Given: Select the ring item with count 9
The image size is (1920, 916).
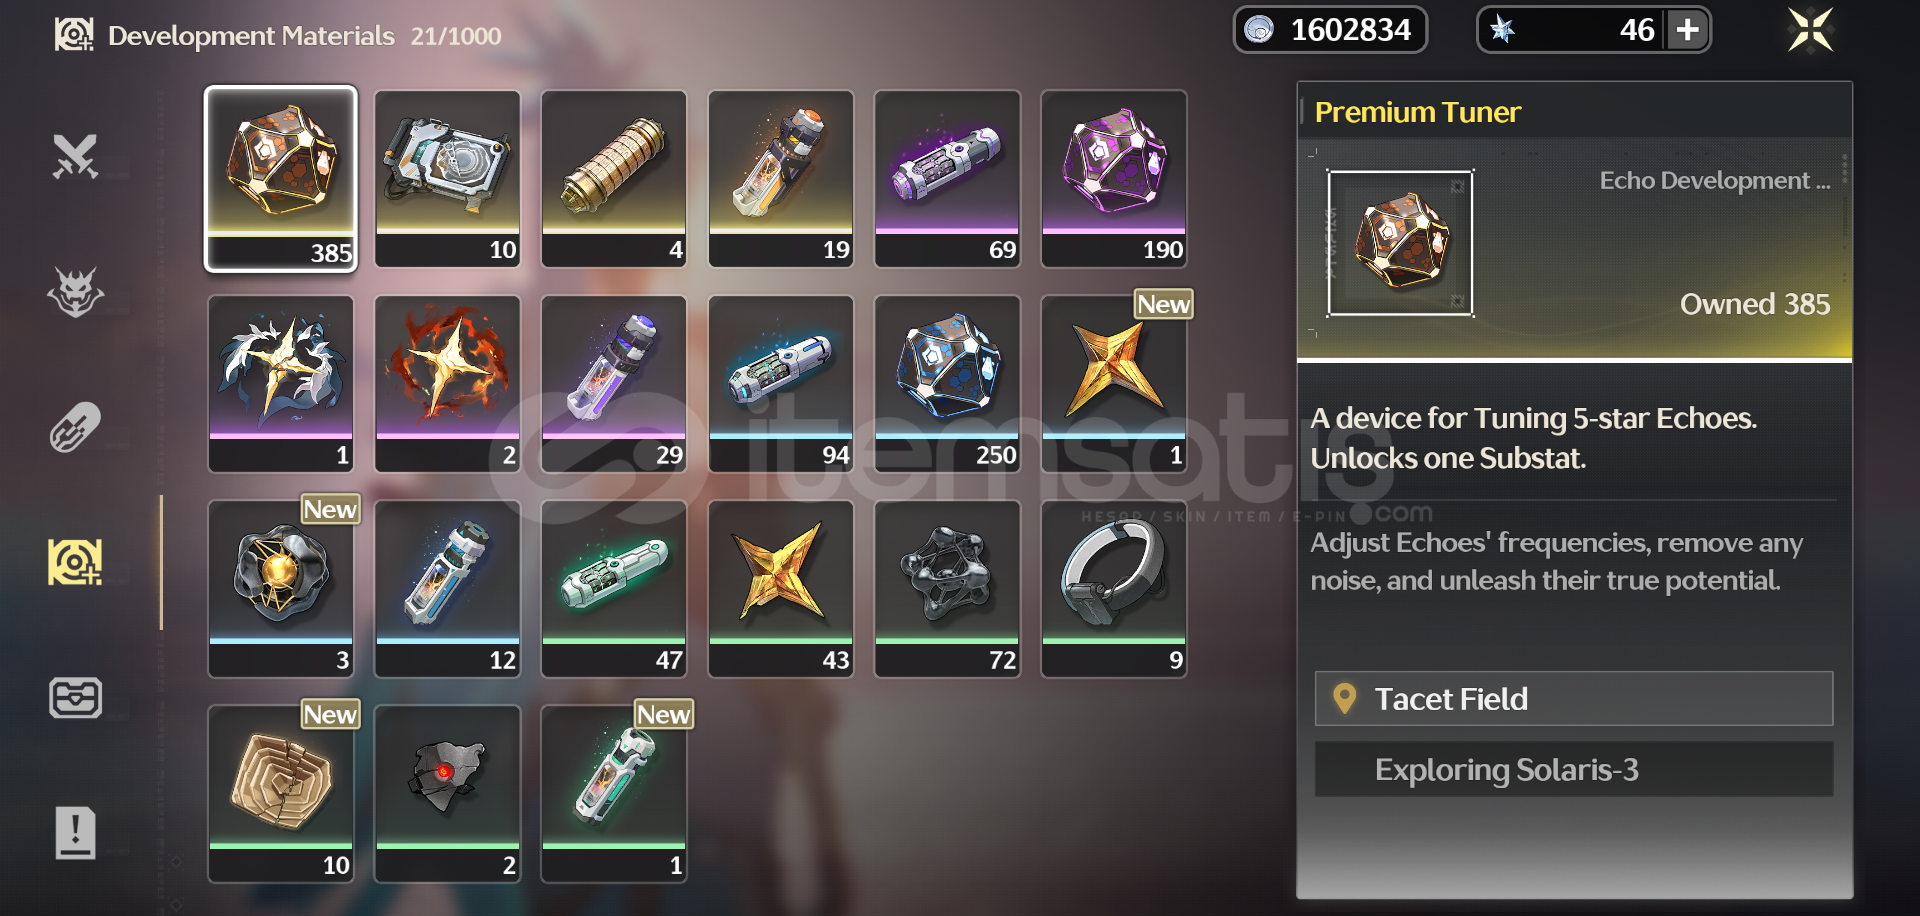Looking at the screenshot, I should pyautogui.click(x=1114, y=589).
